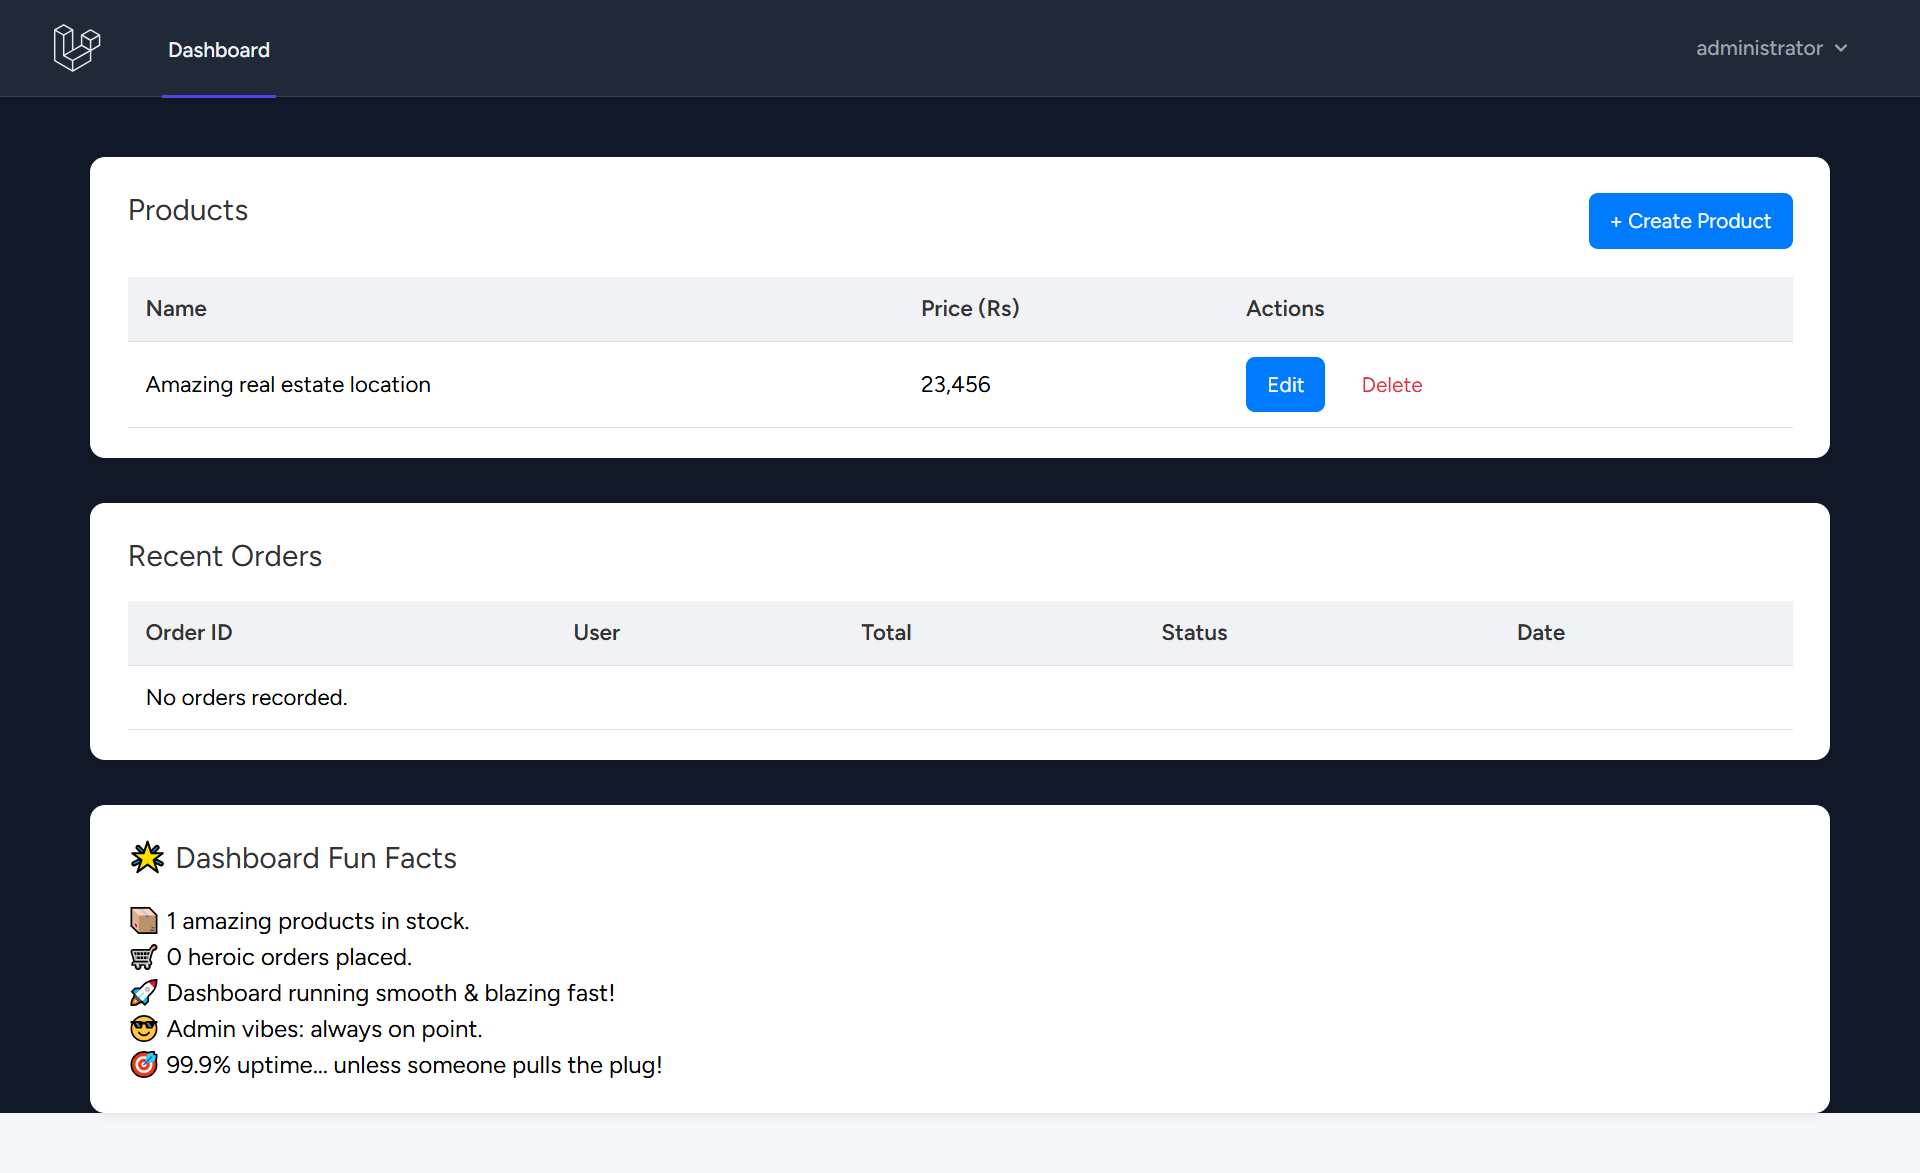Click the Order ID column header

(189, 632)
